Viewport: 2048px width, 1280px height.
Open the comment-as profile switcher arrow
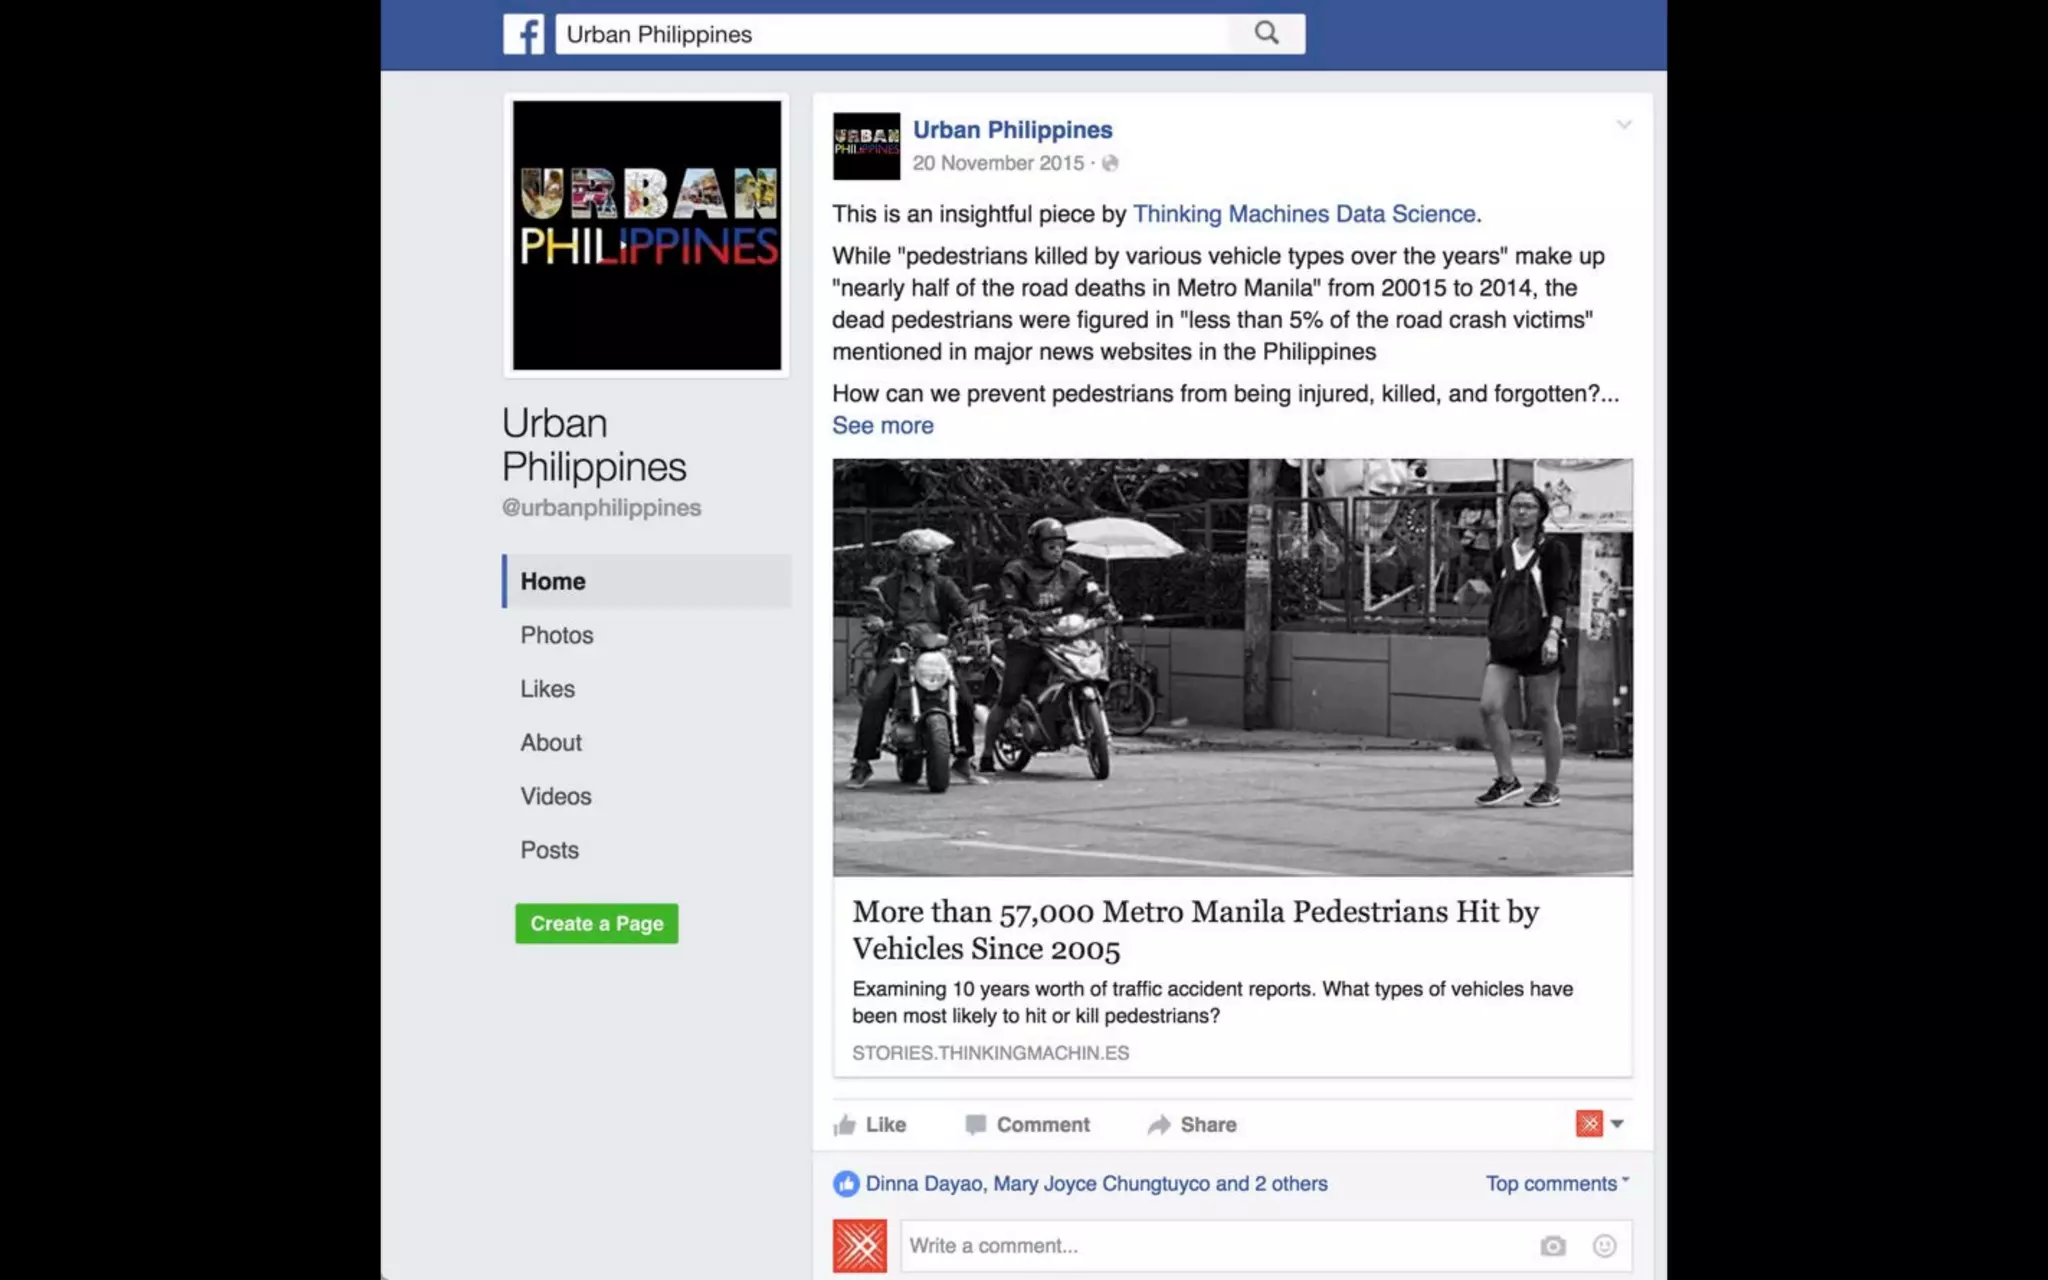click(x=1617, y=1124)
